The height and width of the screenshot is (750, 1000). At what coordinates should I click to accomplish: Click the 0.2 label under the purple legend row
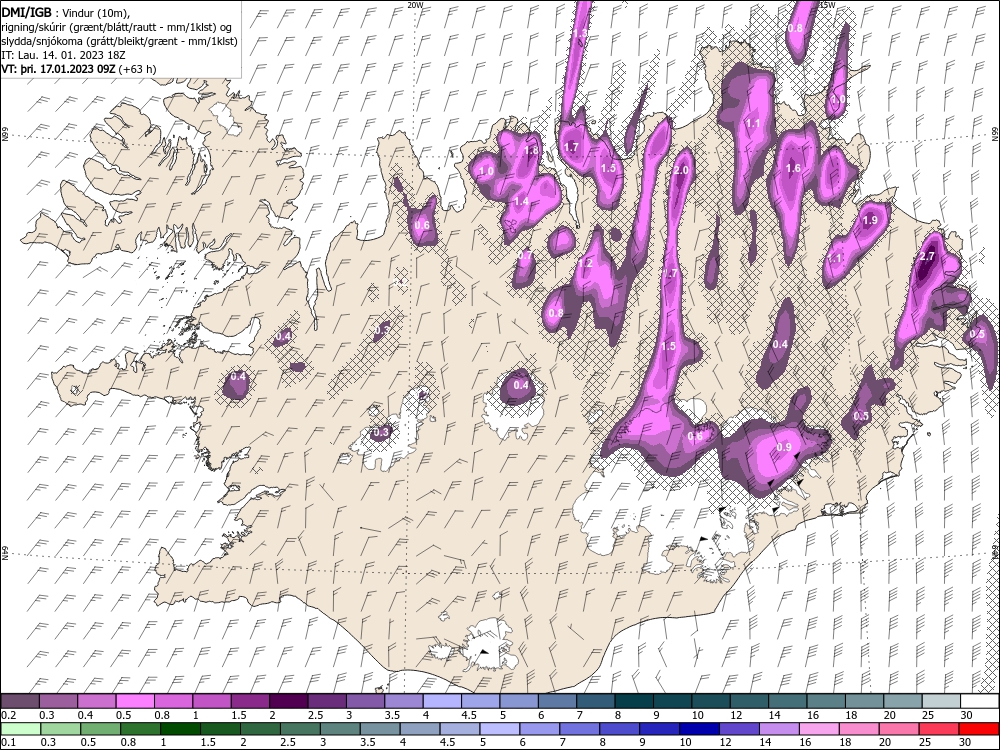click(x=9, y=716)
